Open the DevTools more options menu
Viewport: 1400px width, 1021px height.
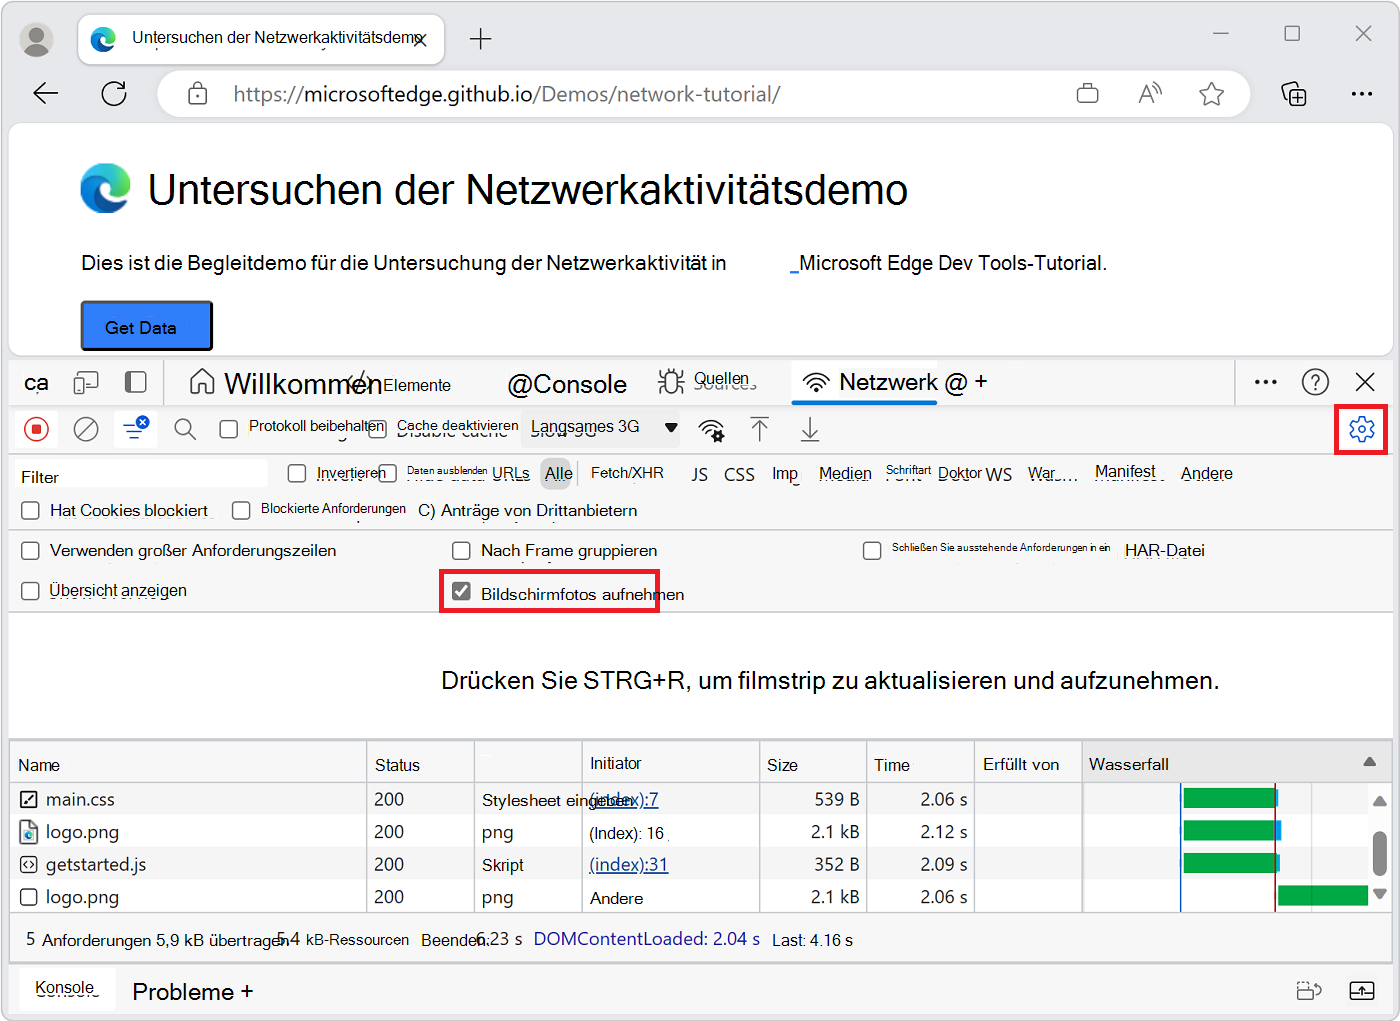pyautogui.click(x=1265, y=382)
